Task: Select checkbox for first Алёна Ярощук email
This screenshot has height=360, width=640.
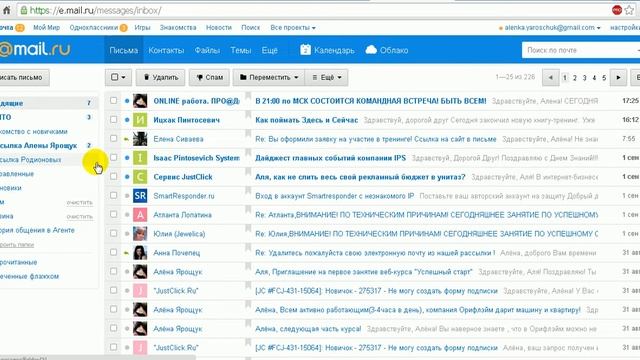Action: [x=113, y=271]
